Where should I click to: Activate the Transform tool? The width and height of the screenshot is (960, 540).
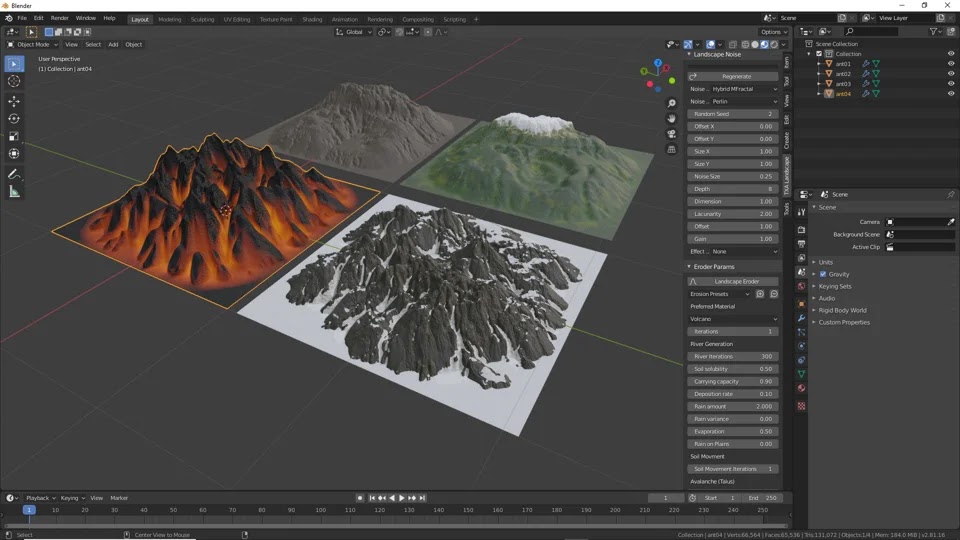(14, 154)
